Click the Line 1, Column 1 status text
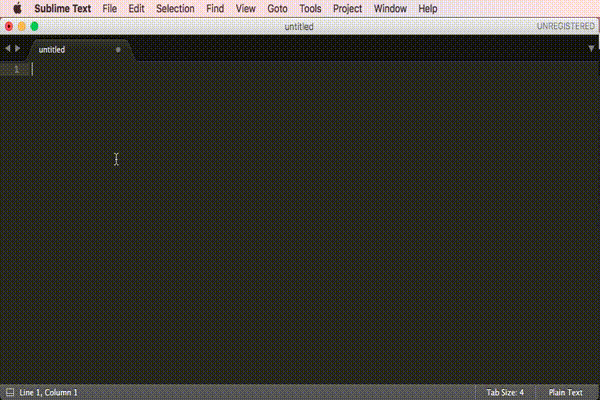This screenshot has height=400, width=600. tap(48, 392)
